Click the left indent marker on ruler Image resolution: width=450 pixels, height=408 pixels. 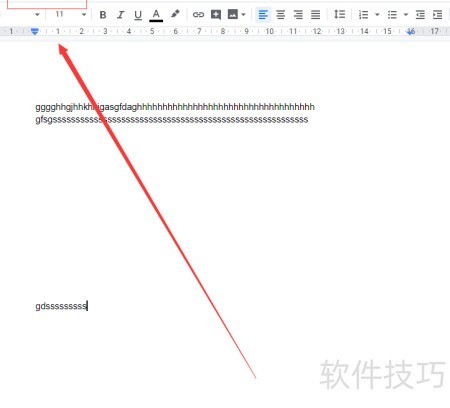(x=34, y=32)
